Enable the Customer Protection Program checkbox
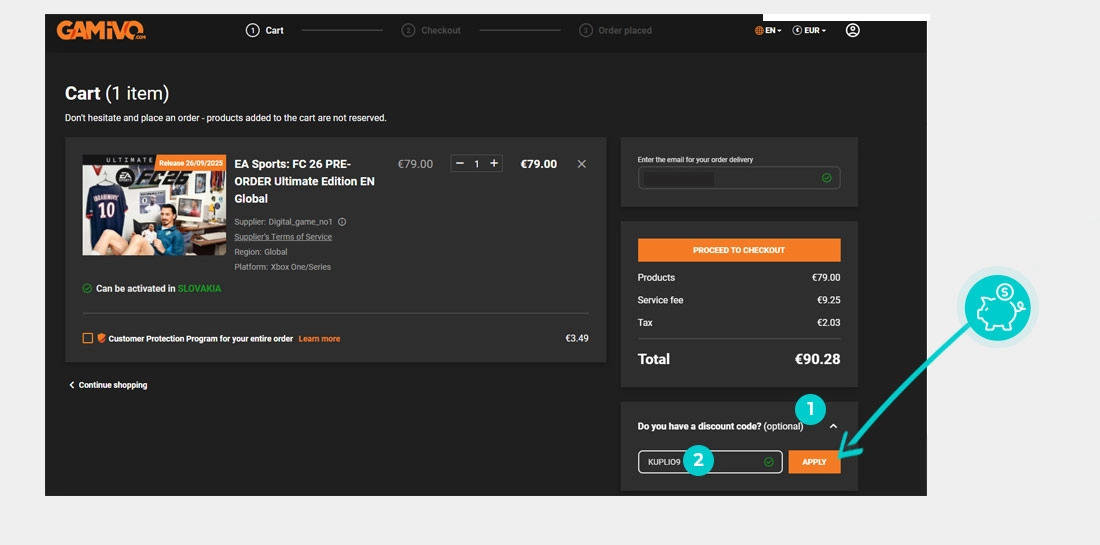 [x=88, y=339]
